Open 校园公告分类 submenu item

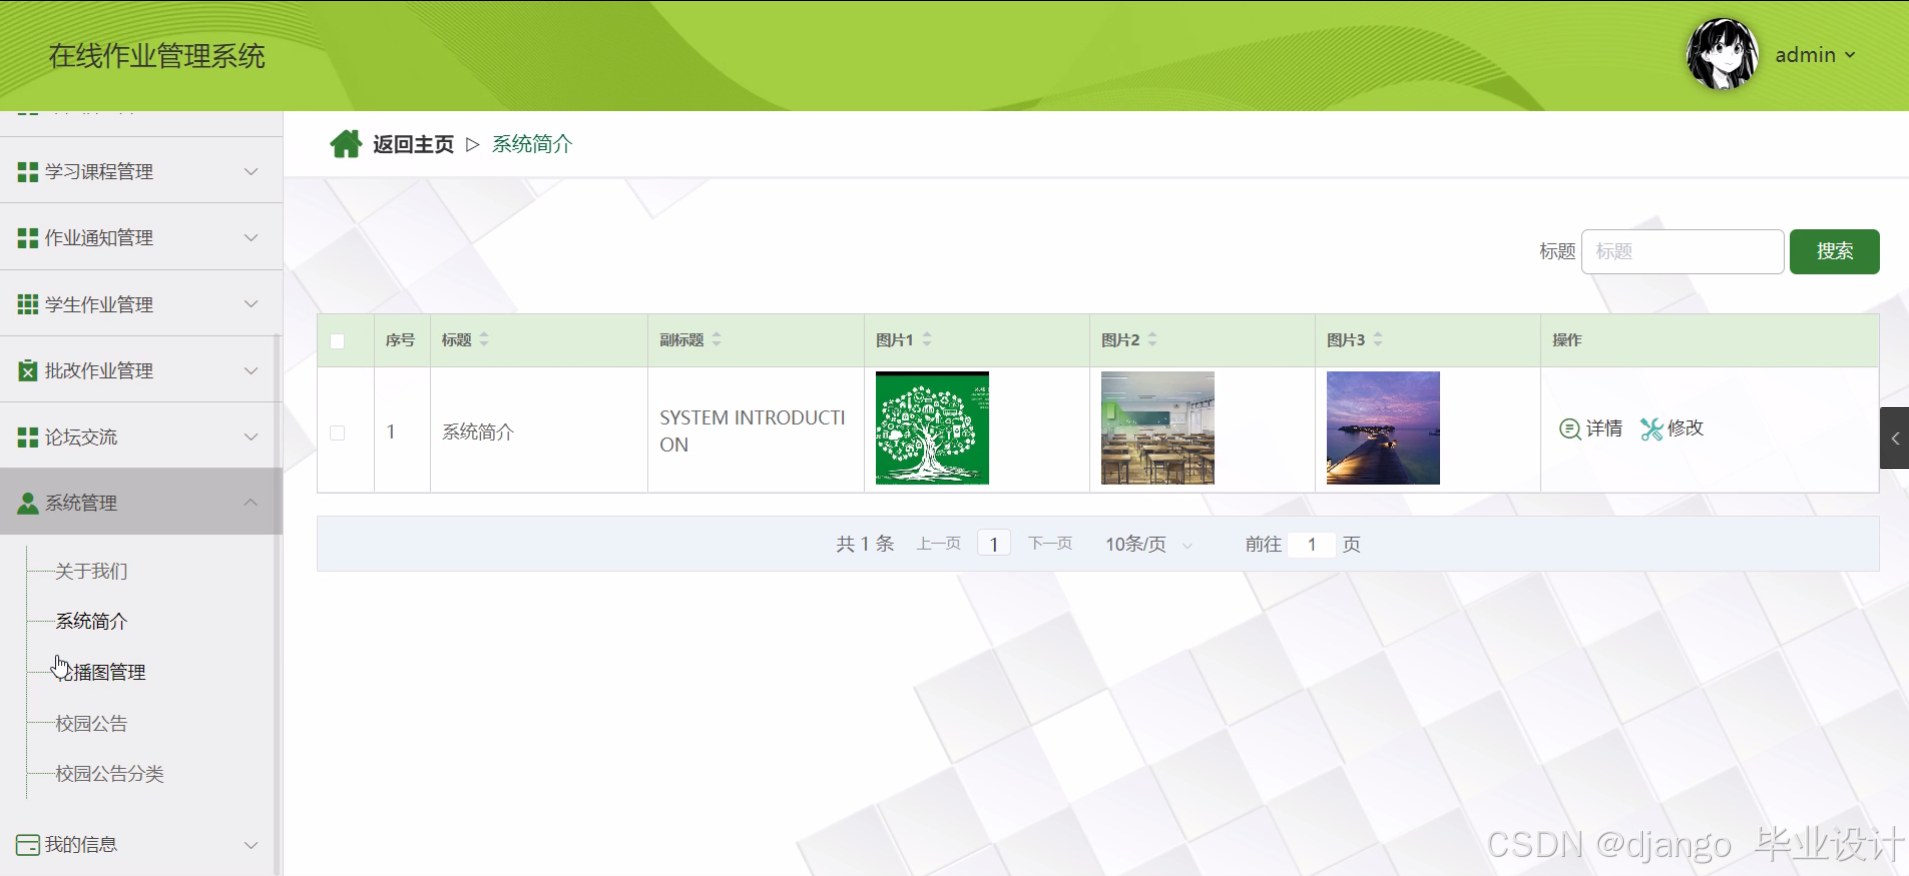coord(109,773)
